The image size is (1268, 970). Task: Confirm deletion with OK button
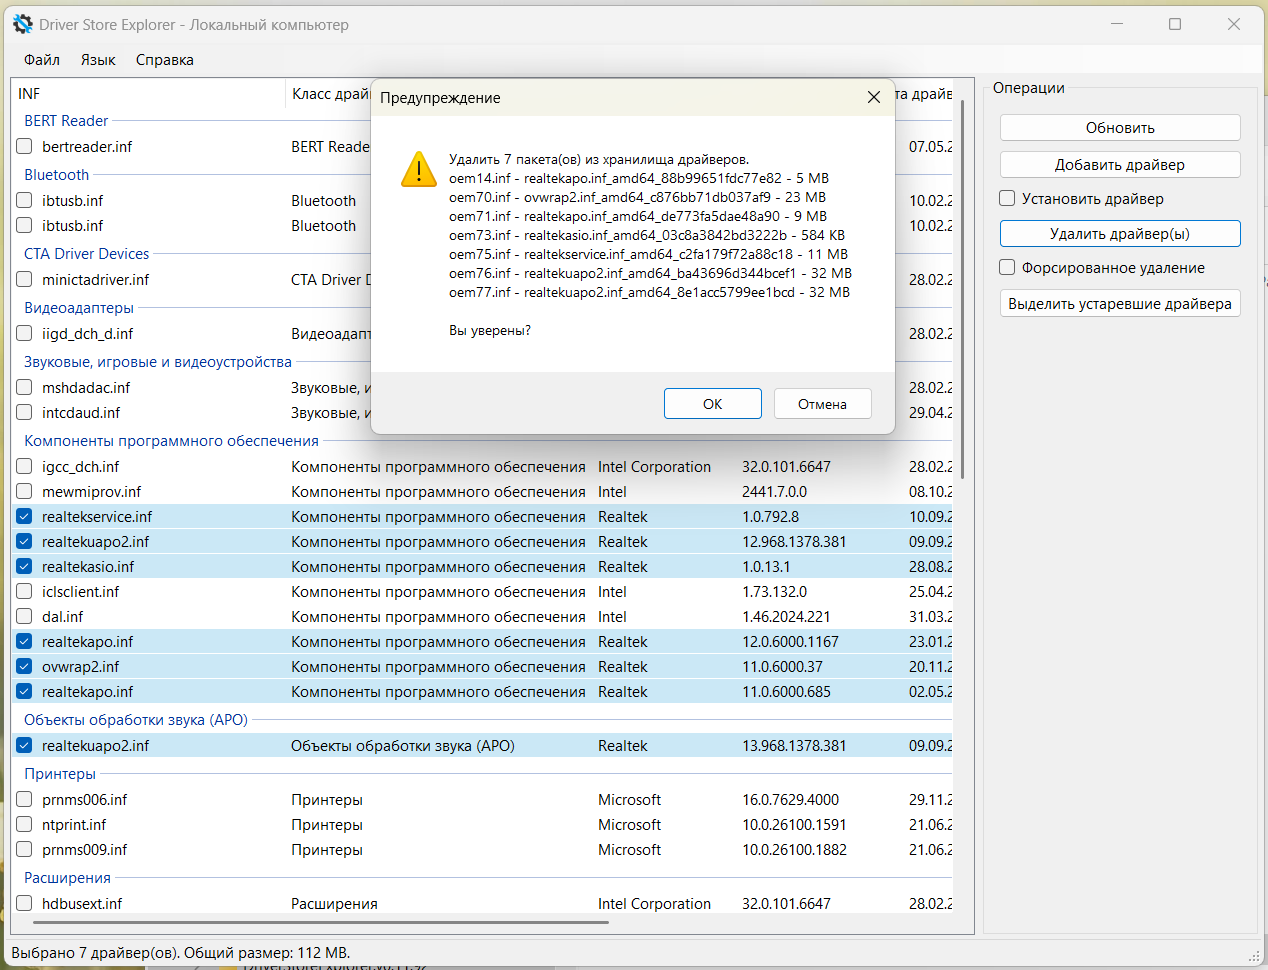(713, 404)
